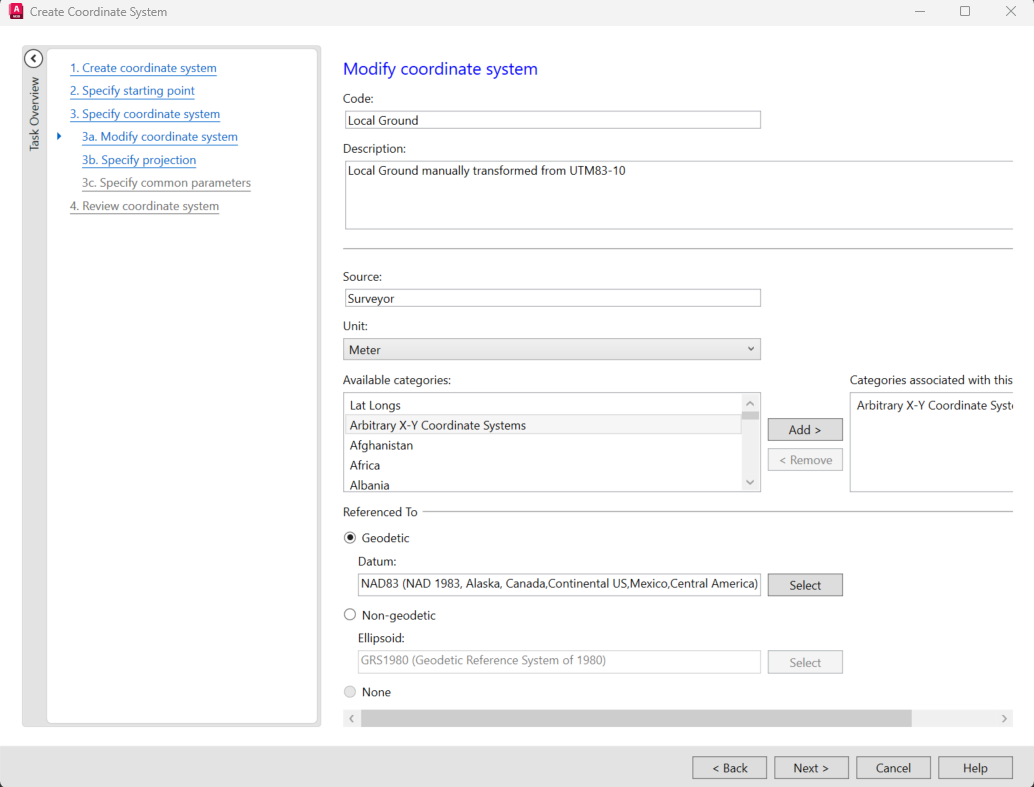The width and height of the screenshot is (1034, 787).
Task: Select the Geodetic radio button
Action: coord(350,537)
